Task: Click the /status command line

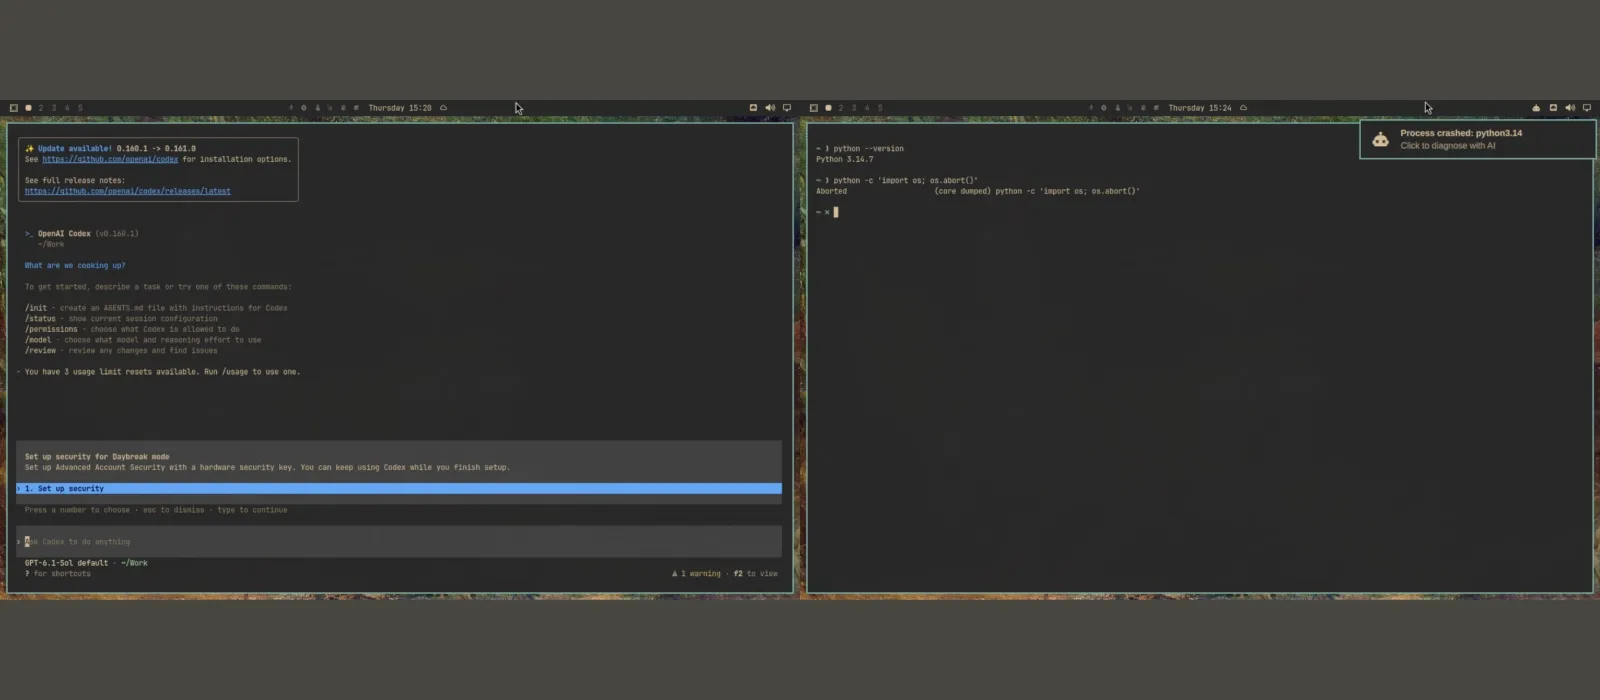Action: 121,319
